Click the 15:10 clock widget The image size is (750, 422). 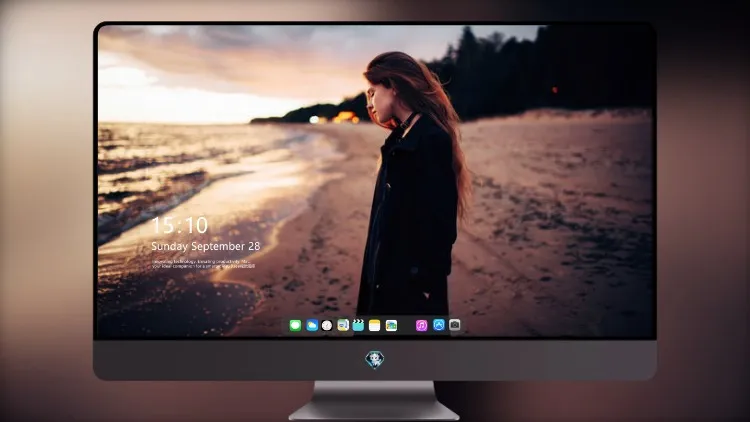coord(180,225)
